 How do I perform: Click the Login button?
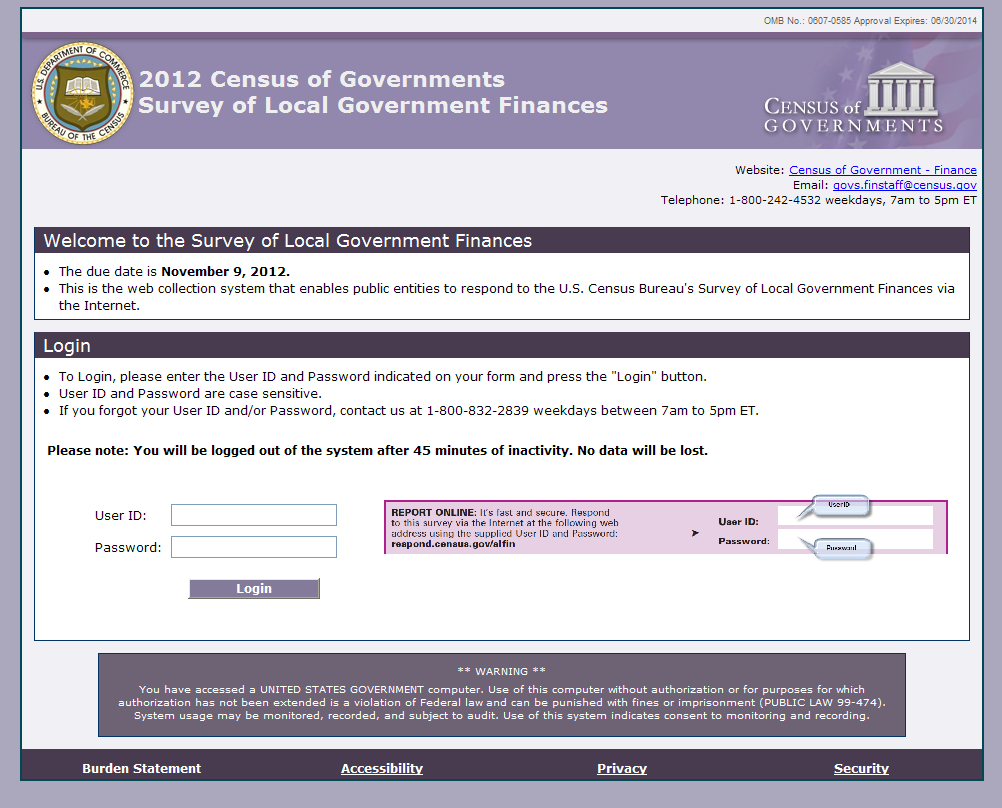click(254, 589)
